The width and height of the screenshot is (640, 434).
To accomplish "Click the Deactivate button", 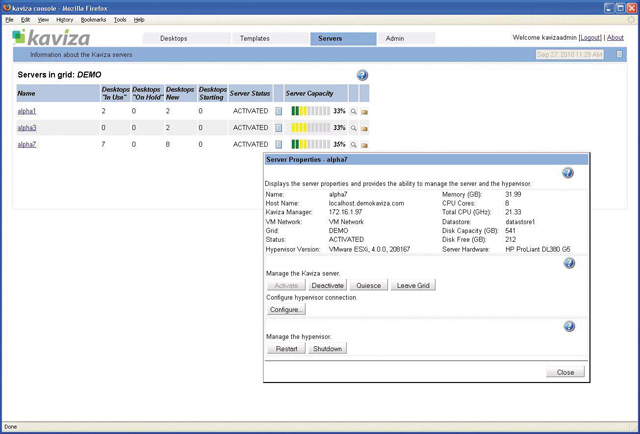I will coord(327,285).
